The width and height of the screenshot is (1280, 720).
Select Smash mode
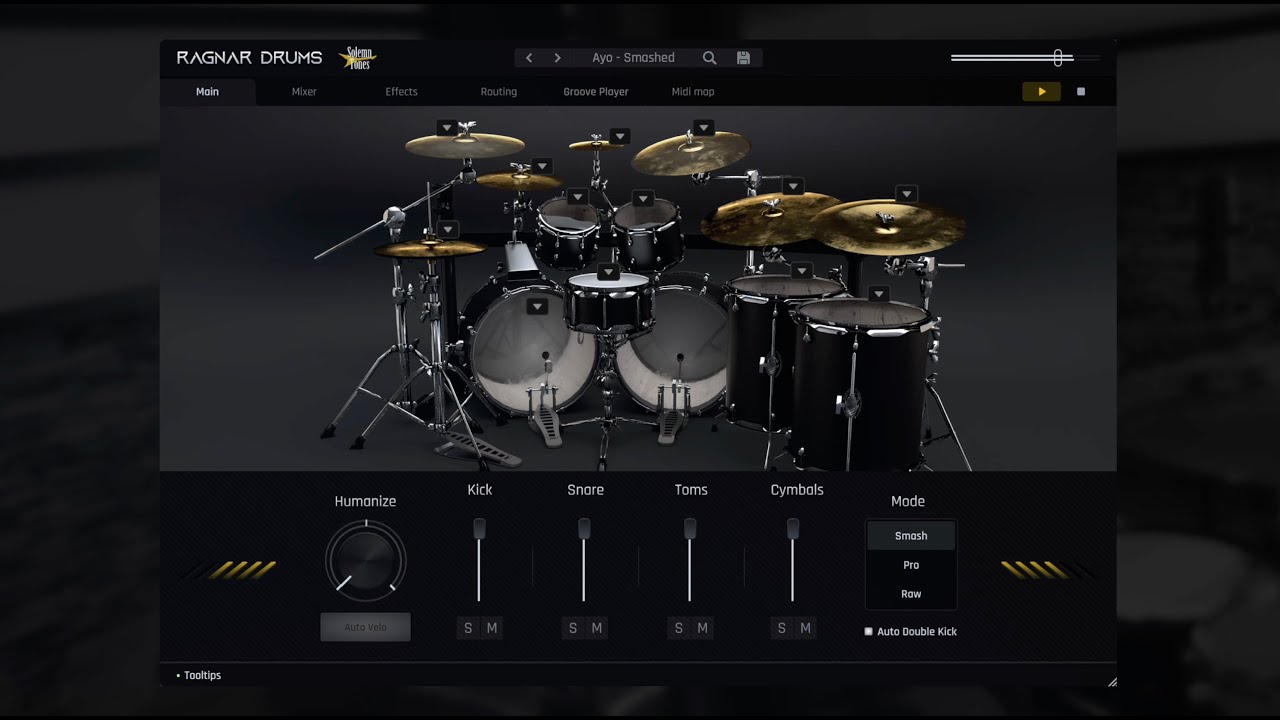tap(911, 536)
